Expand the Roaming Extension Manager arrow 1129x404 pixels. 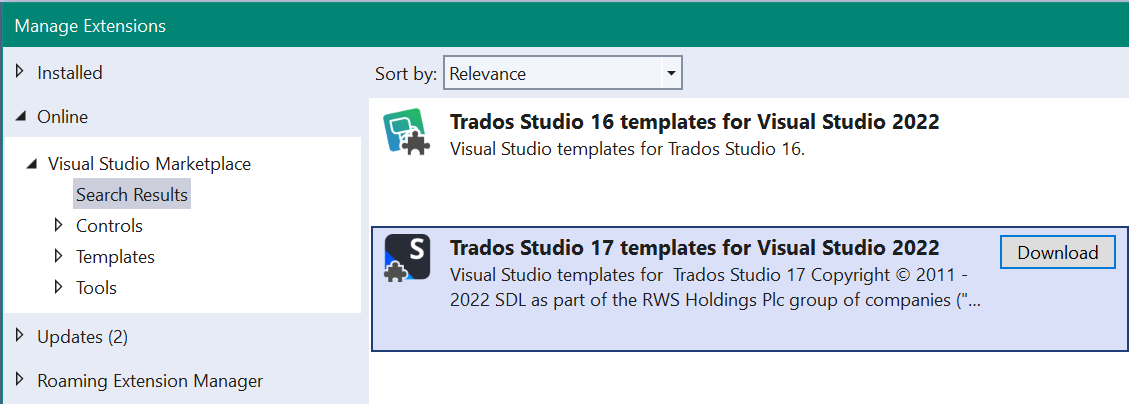(x=20, y=380)
